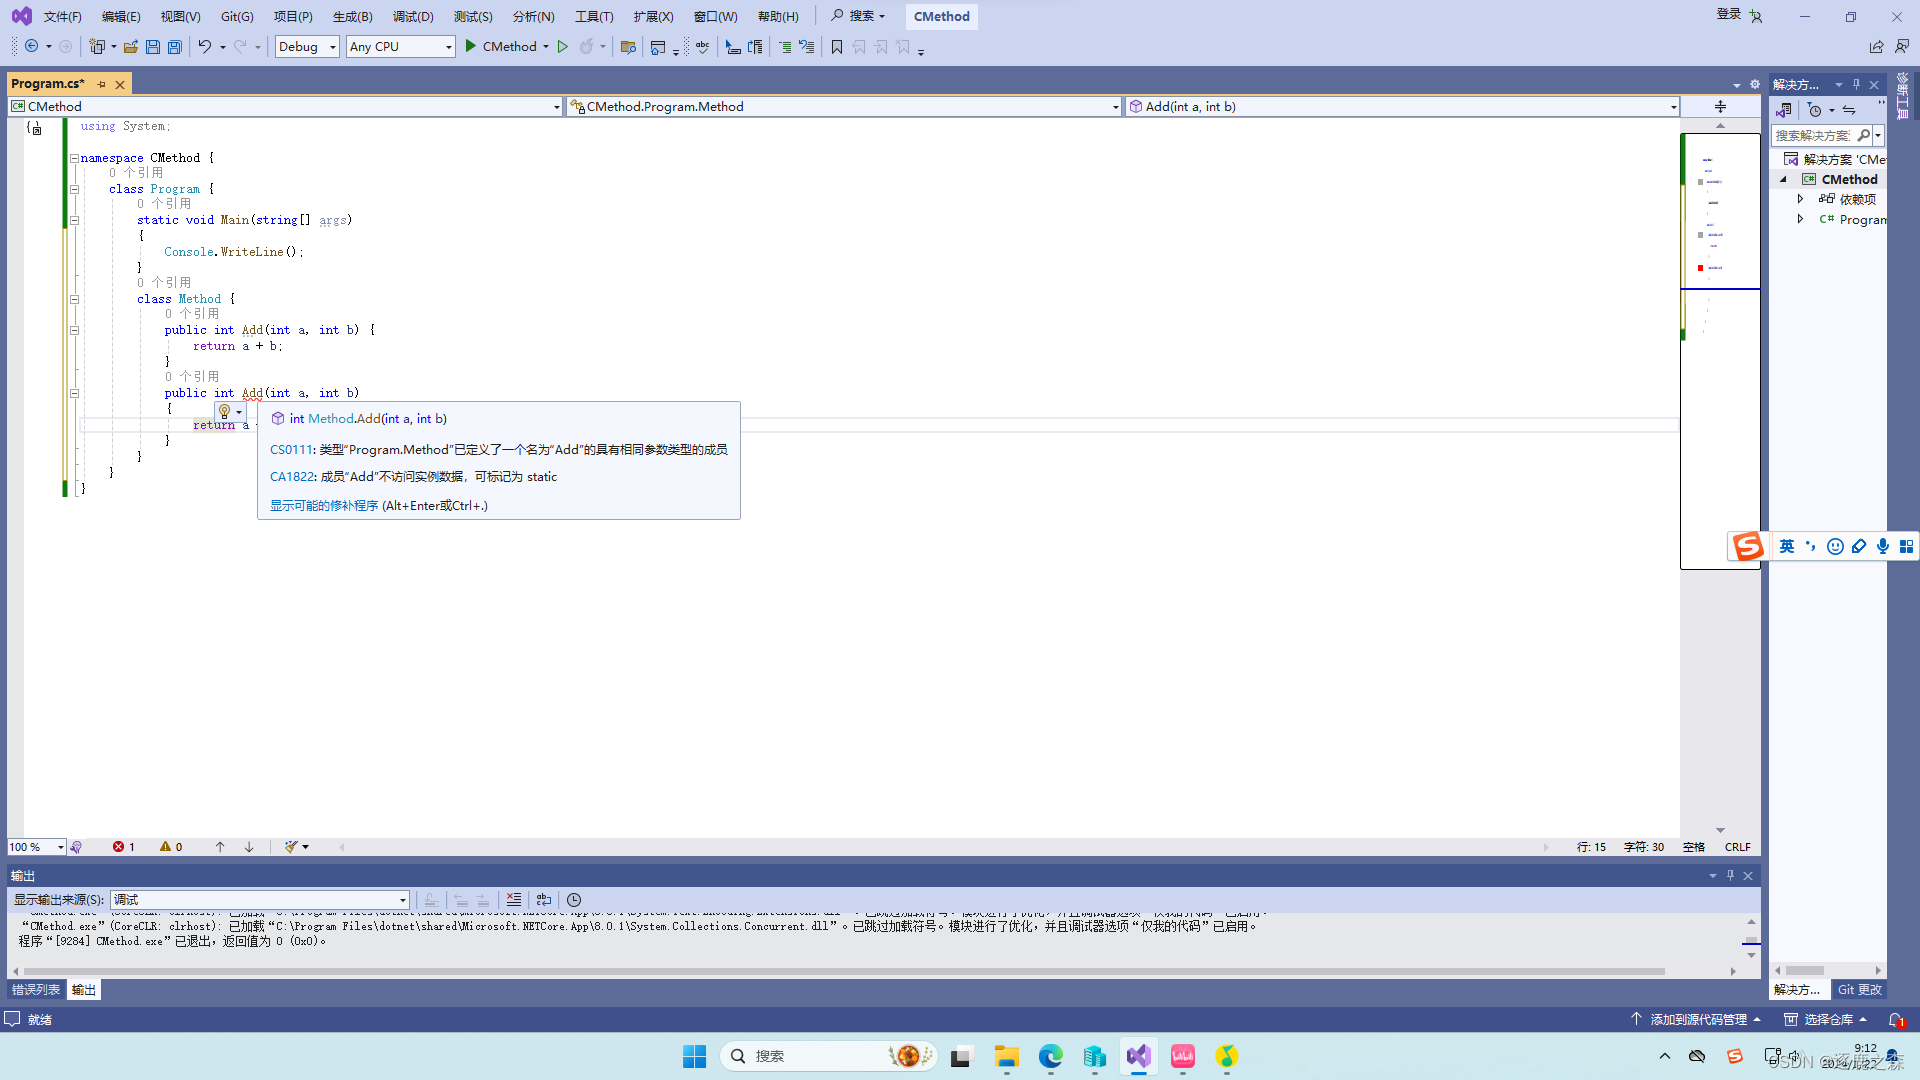Screen dimensions: 1920x1080
Task: Switch to the 错误列表 tab
Action: 36,990
